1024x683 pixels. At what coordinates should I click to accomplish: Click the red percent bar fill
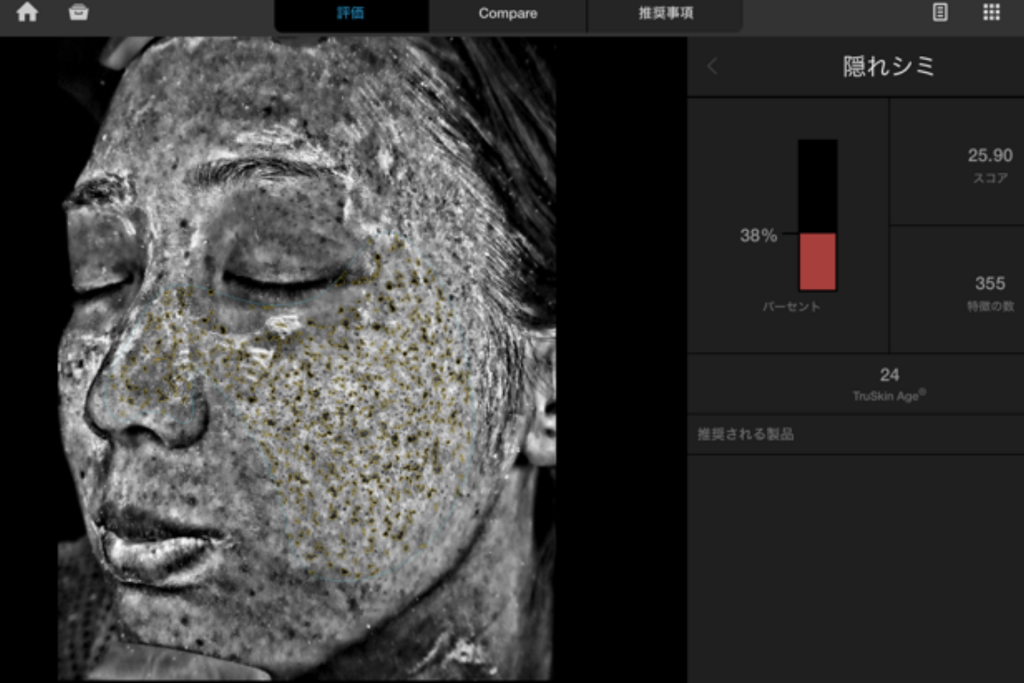817,262
